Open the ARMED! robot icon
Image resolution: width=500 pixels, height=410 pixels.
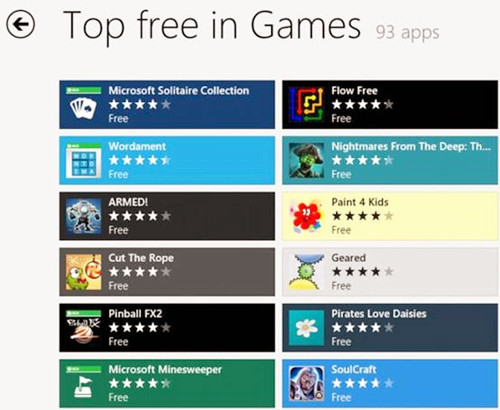click(x=83, y=216)
